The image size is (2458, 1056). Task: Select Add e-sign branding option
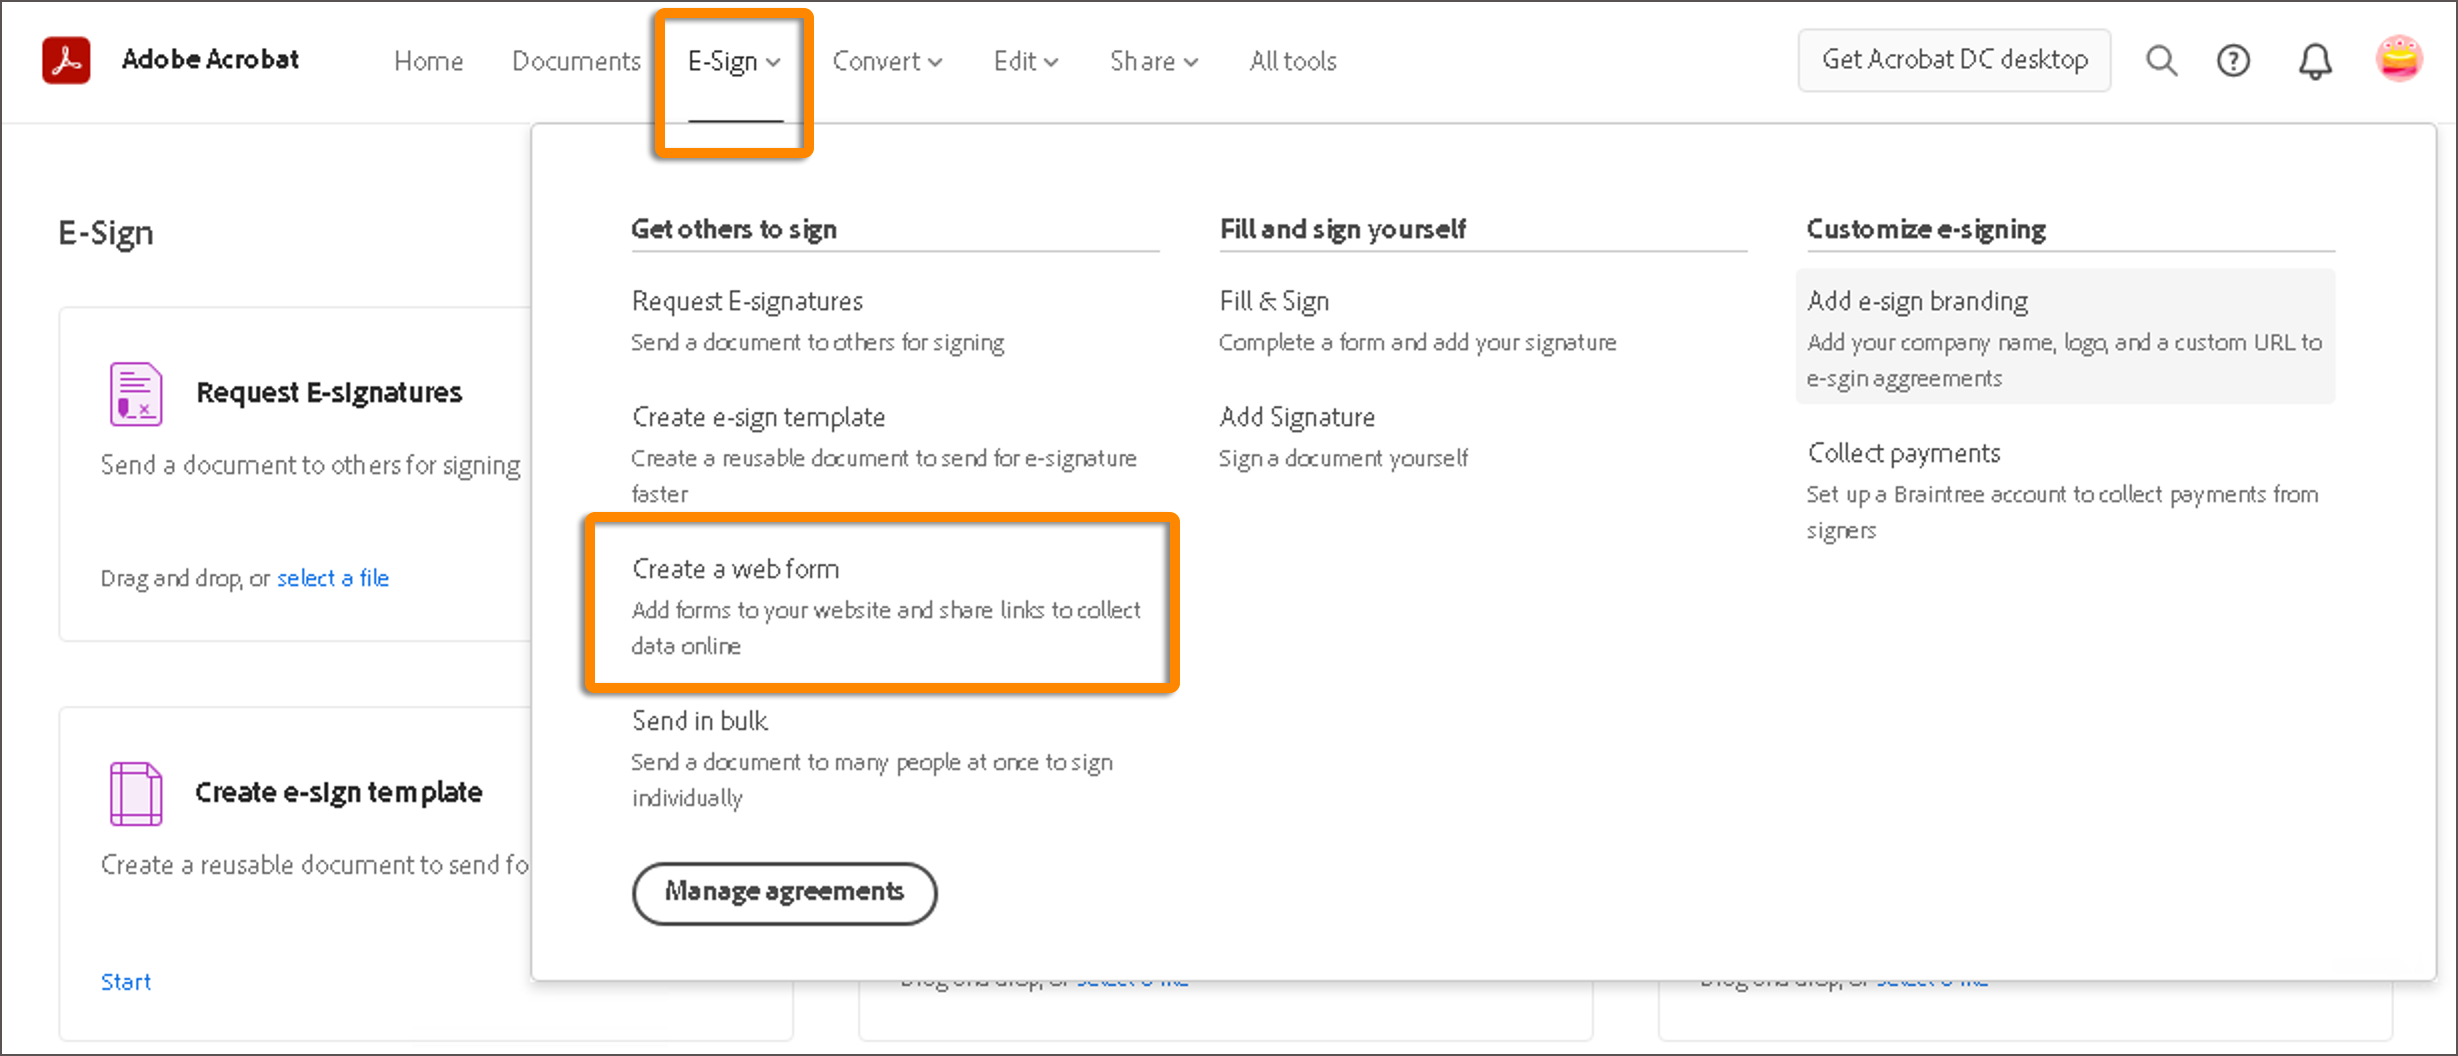(x=1917, y=300)
